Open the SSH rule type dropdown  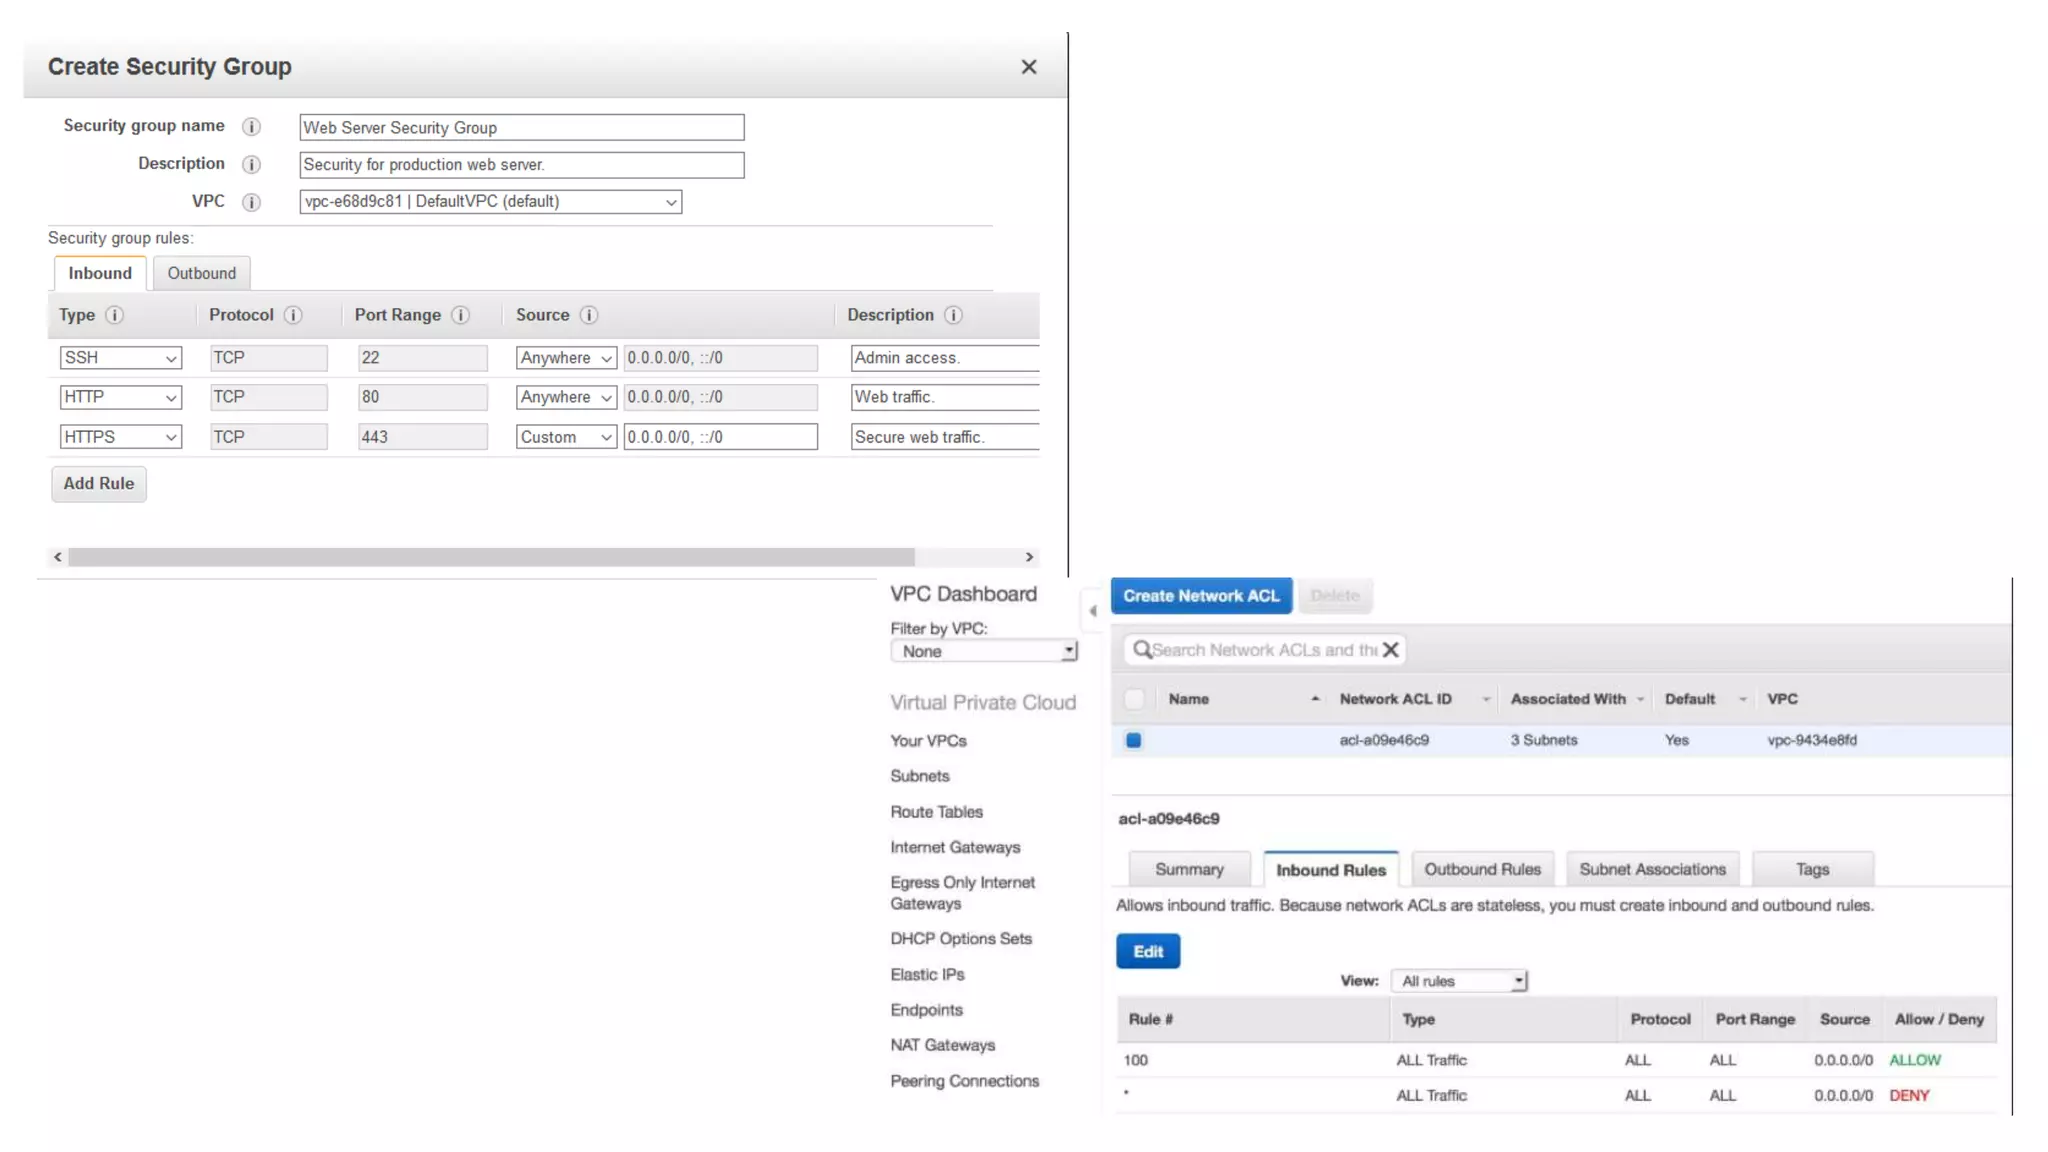(120, 358)
